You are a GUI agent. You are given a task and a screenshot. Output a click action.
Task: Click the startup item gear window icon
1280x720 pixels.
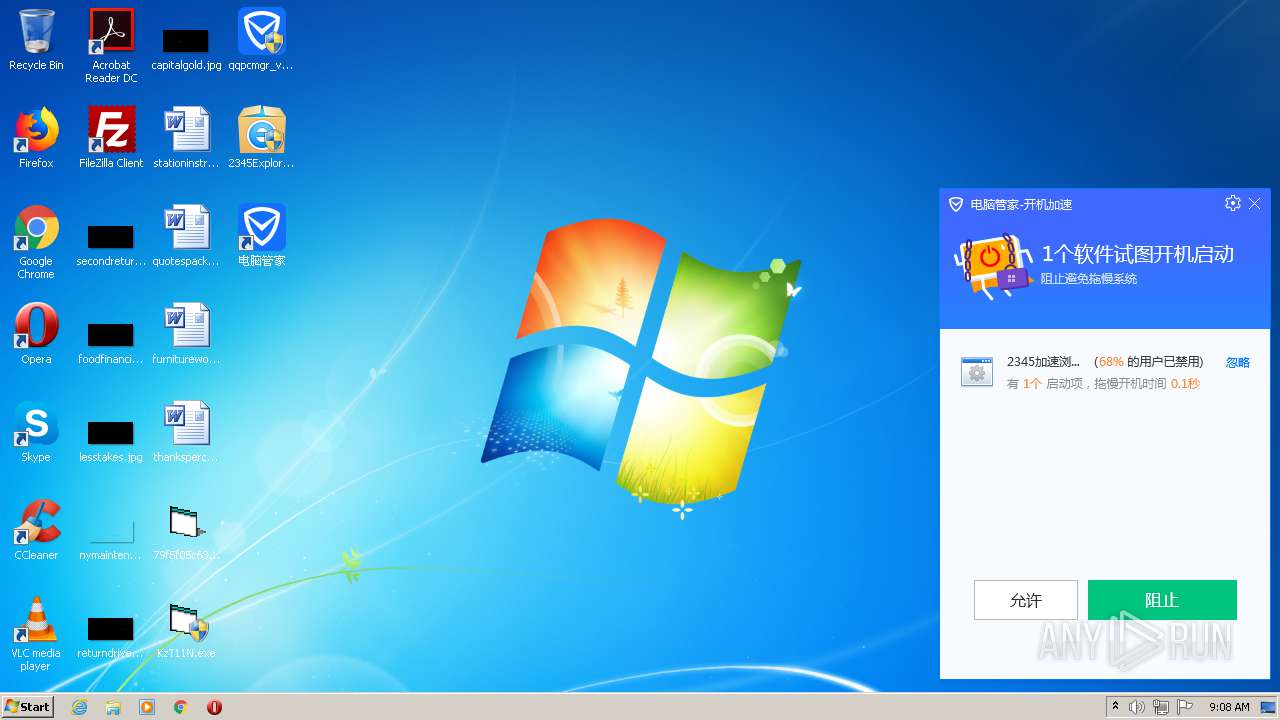(x=977, y=371)
